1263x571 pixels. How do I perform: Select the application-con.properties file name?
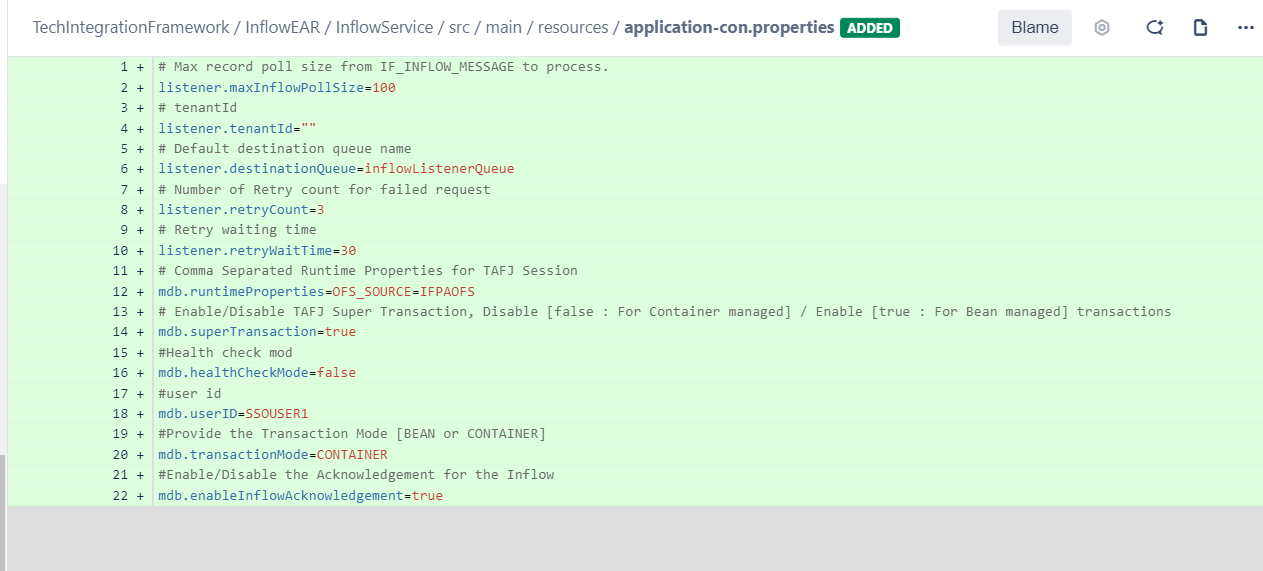pyautogui.click(x=728, y=28)
